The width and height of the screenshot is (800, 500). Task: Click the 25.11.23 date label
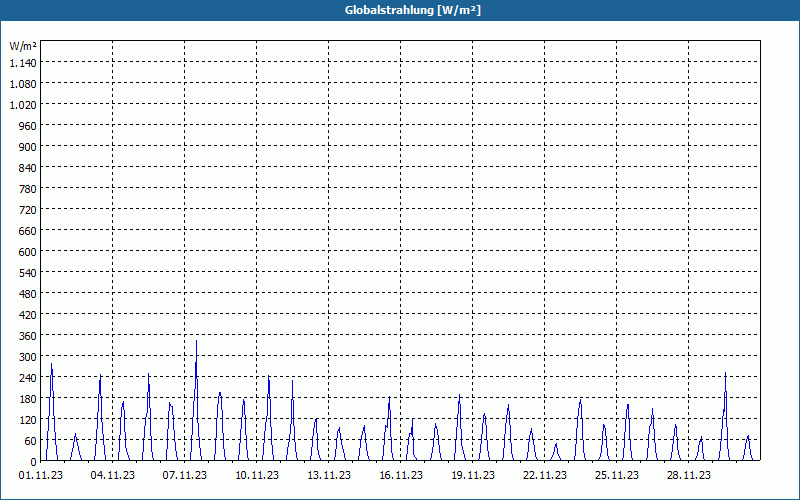pyautogui.click(x=616, y=476)
